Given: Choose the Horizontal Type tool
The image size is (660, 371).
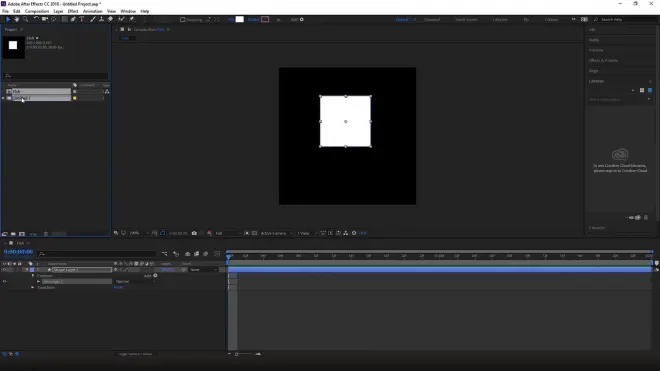Looking at the screenshot, I should click(82, 19).
